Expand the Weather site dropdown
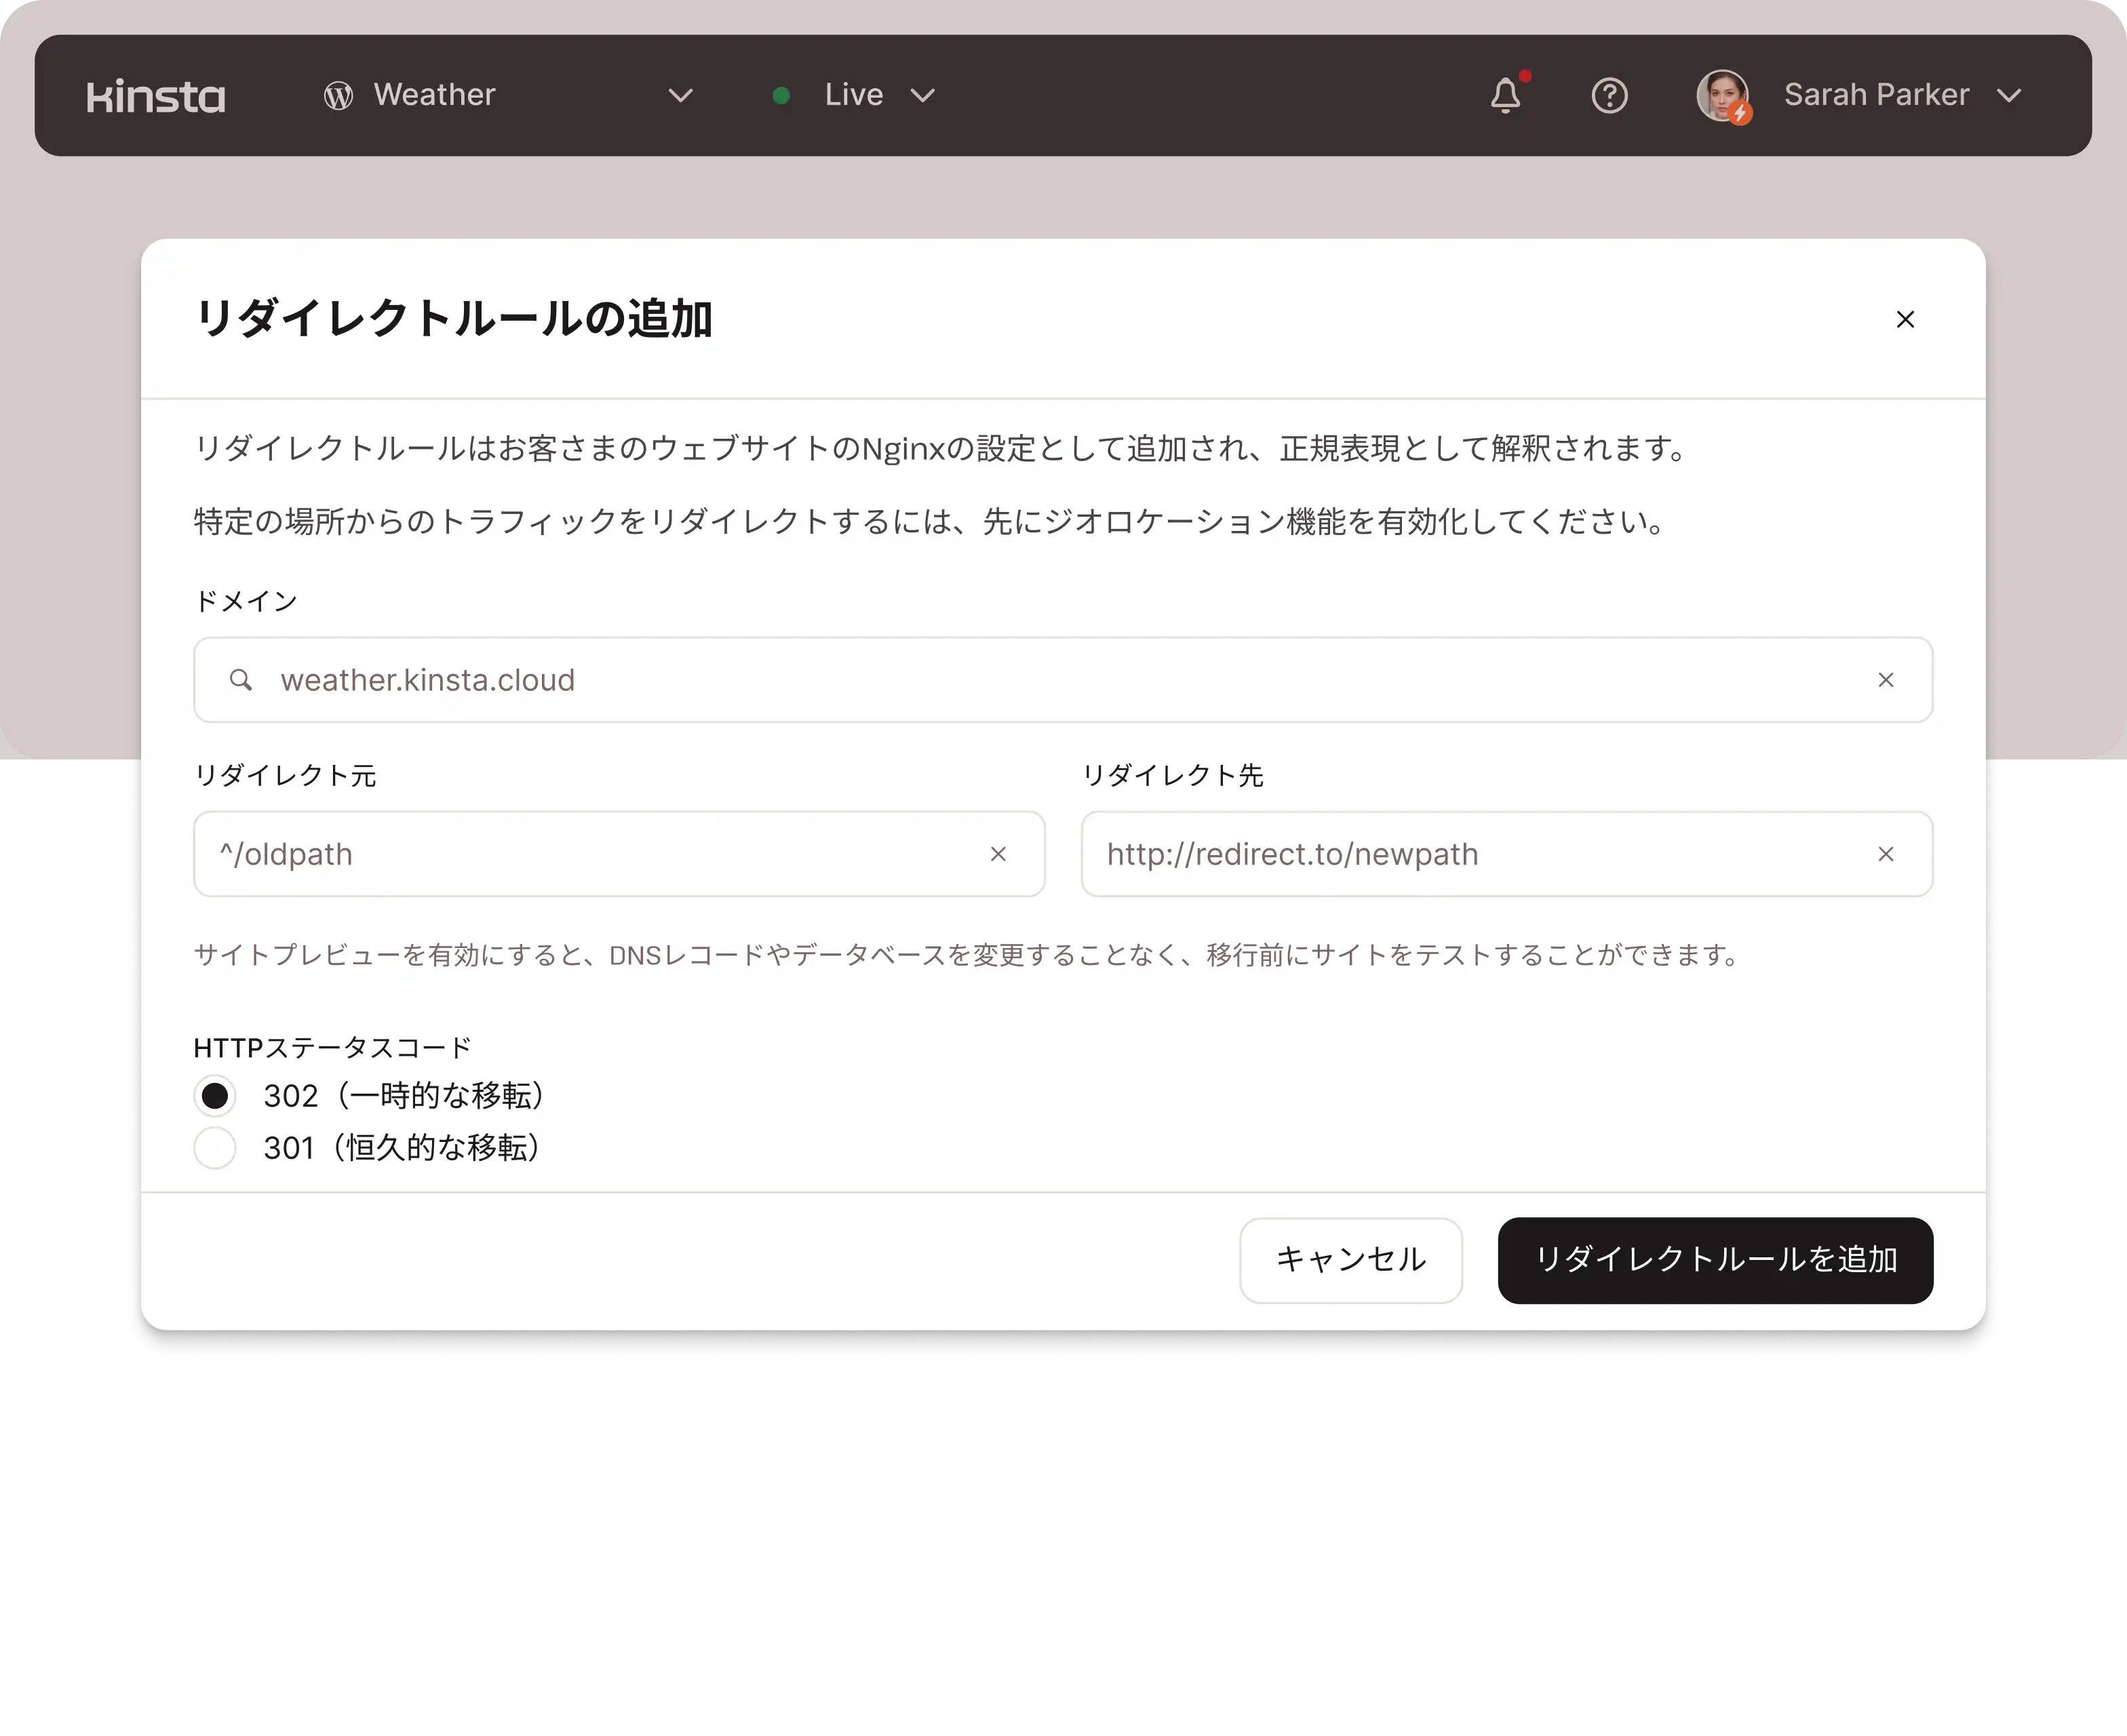Image resolution: width=2127 pixels, height=1736 pixels. click(x=680, y=96)
